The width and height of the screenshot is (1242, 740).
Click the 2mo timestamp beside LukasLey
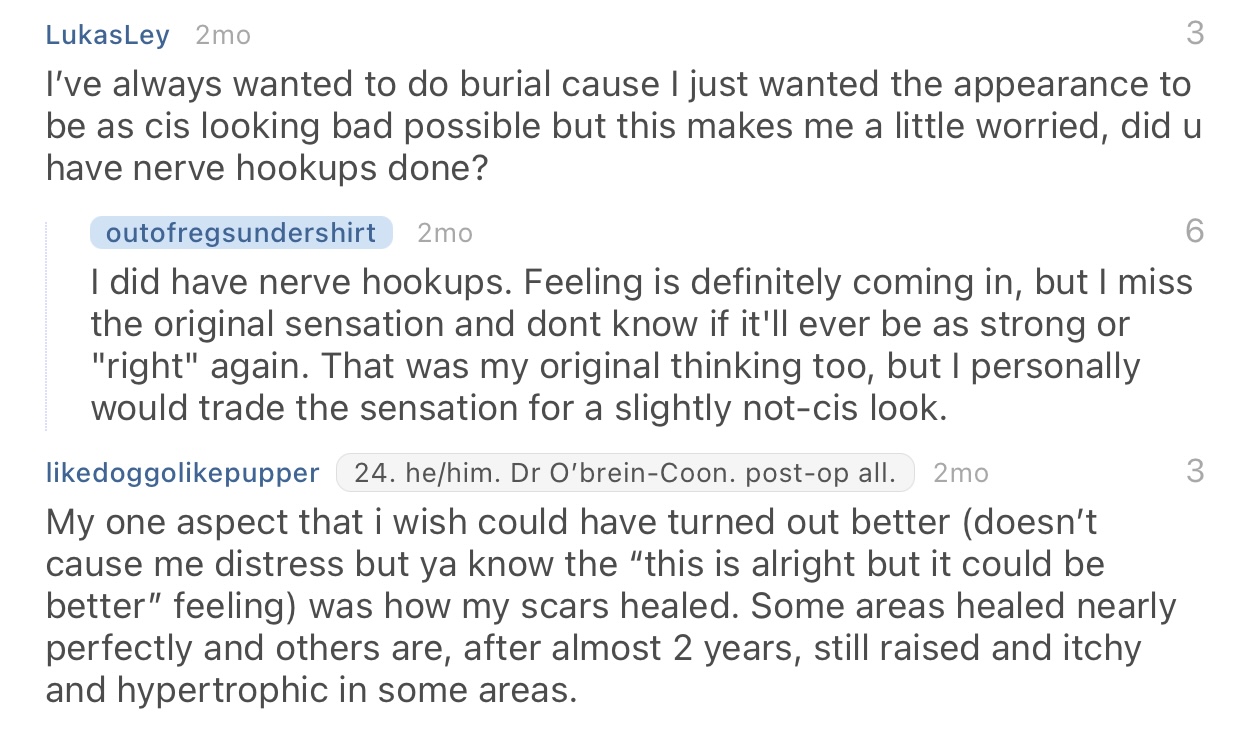(x=223, y=35)
